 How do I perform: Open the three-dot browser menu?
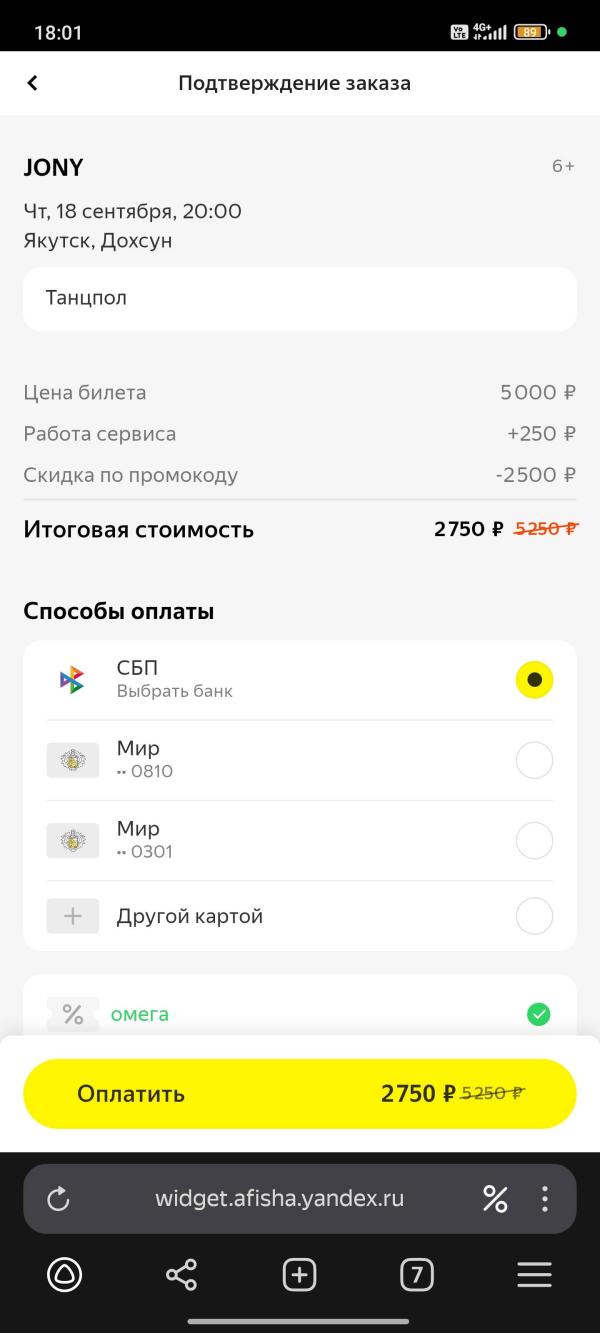click(545, 1198)
